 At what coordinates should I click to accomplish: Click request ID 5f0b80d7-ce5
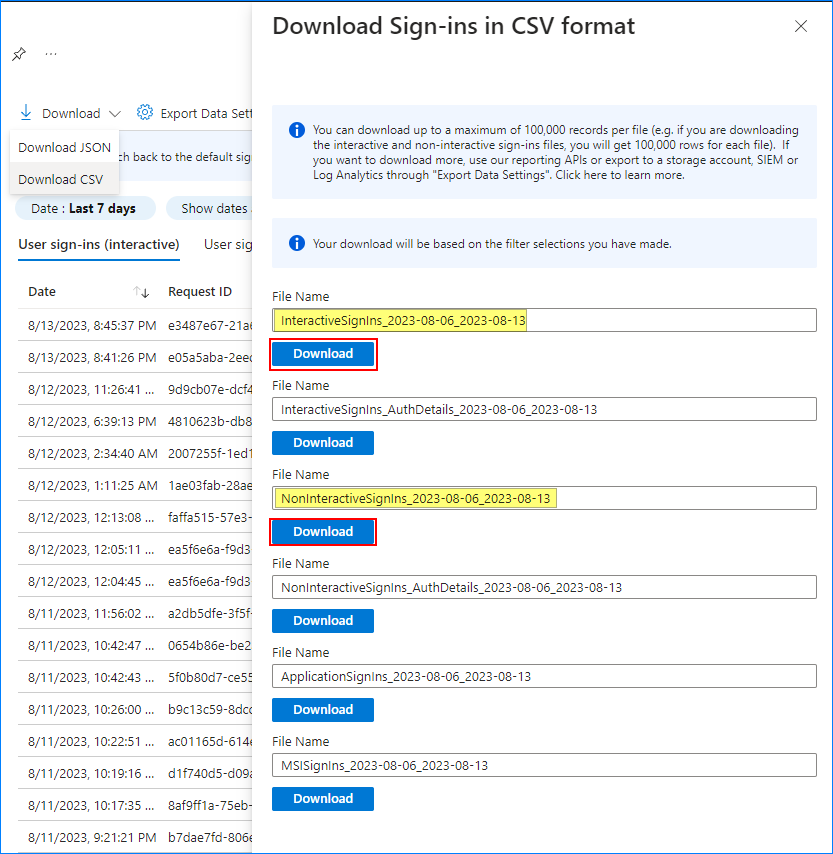pyautogui.click(x=210, y=678)
